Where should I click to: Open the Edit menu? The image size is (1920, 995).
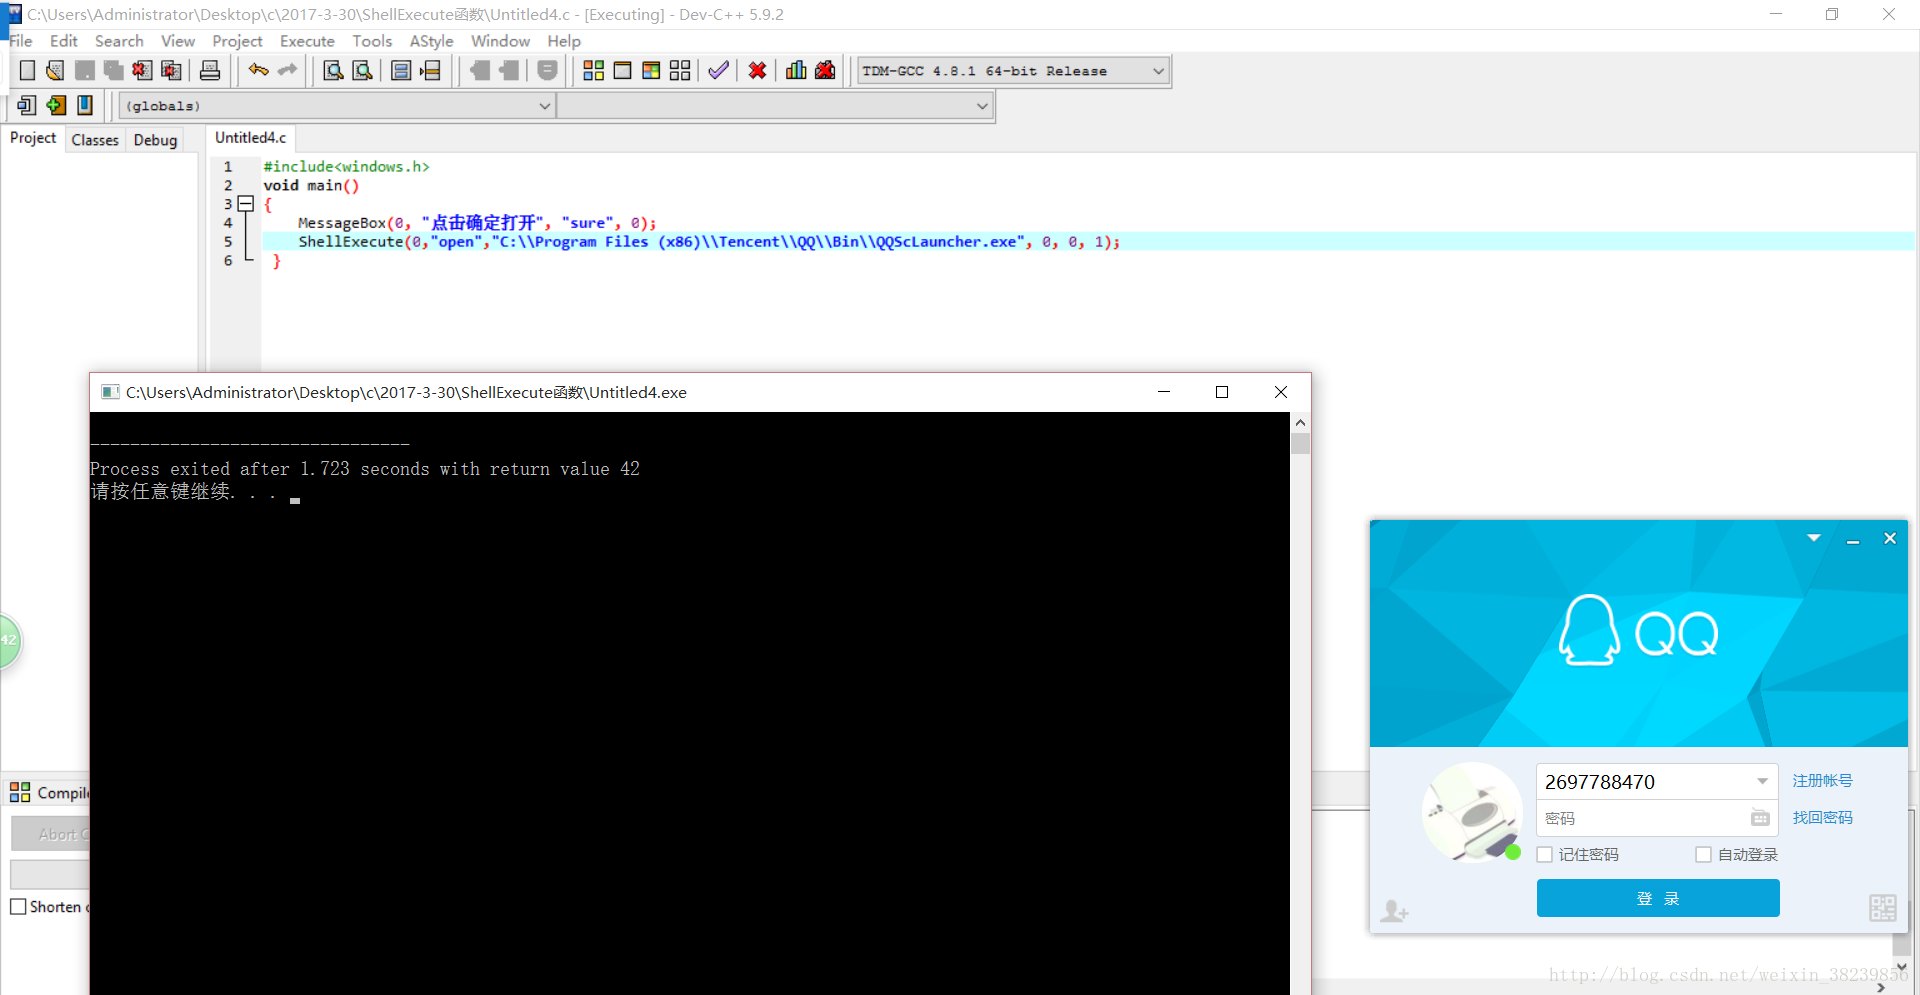64,41
